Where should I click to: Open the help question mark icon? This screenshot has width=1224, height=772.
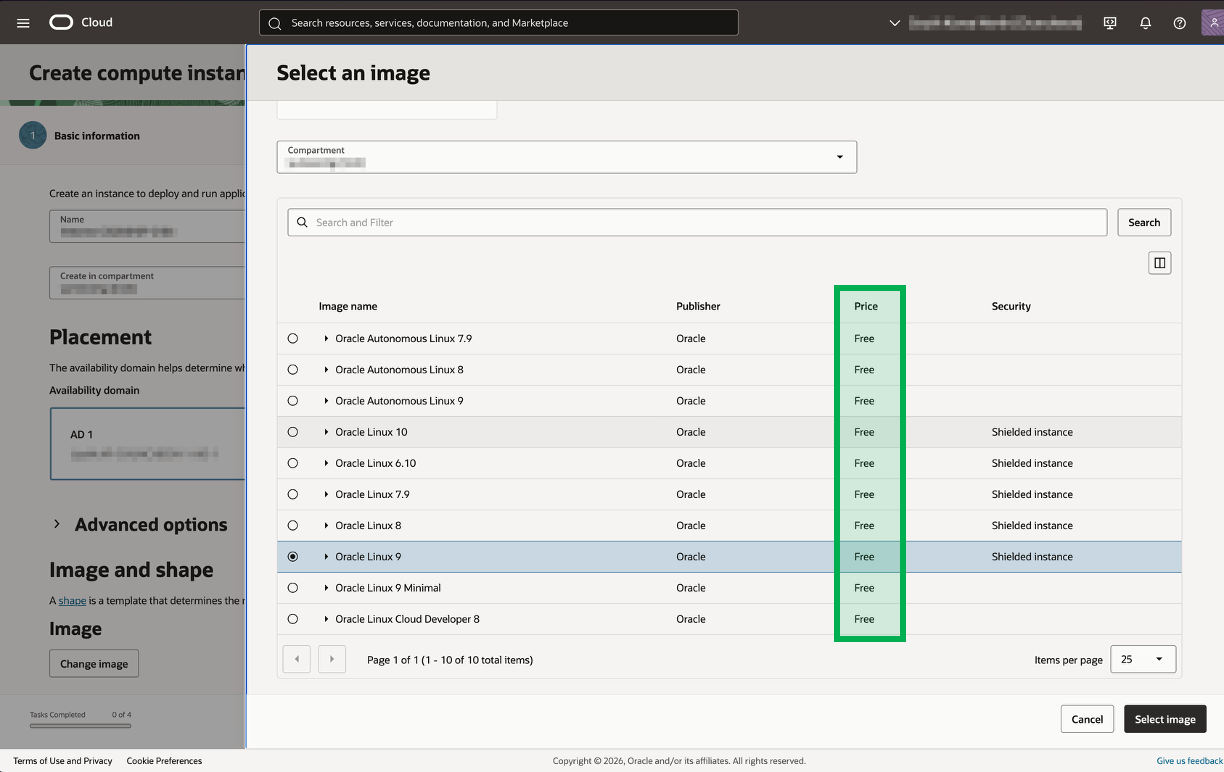tap(1180, 23)
